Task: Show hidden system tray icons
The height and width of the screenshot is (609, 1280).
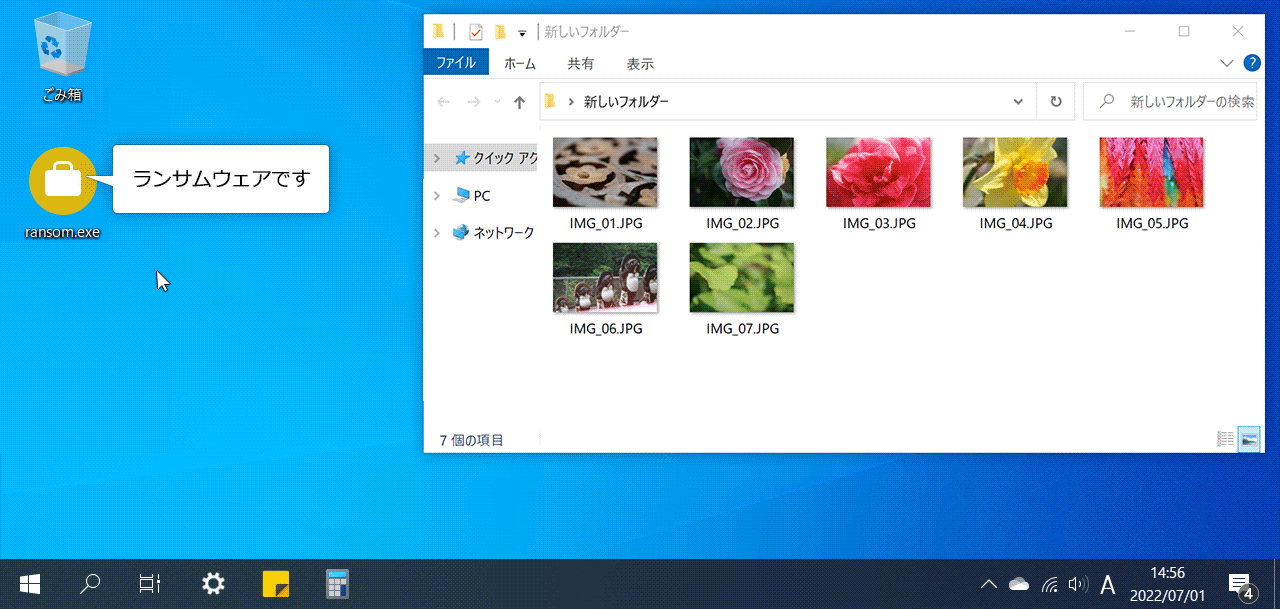Action: (988, 584)
